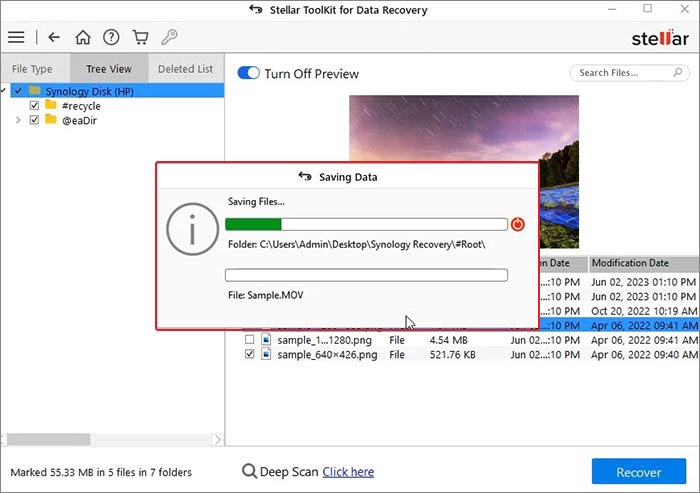
Task: Click the Deep Scan magnifier icon
Action: coord(249,472)
